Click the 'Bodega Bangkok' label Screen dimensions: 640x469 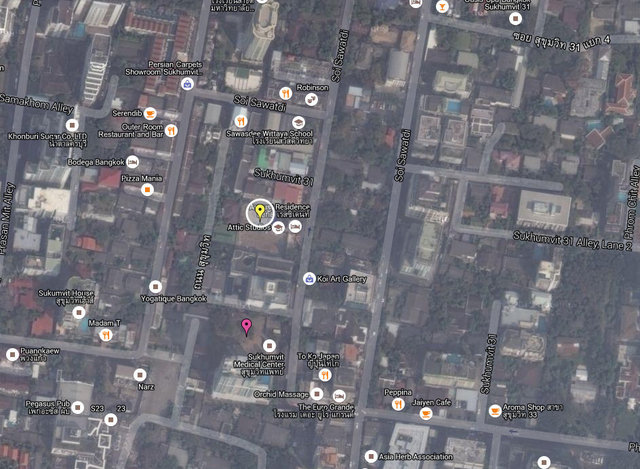96,162
